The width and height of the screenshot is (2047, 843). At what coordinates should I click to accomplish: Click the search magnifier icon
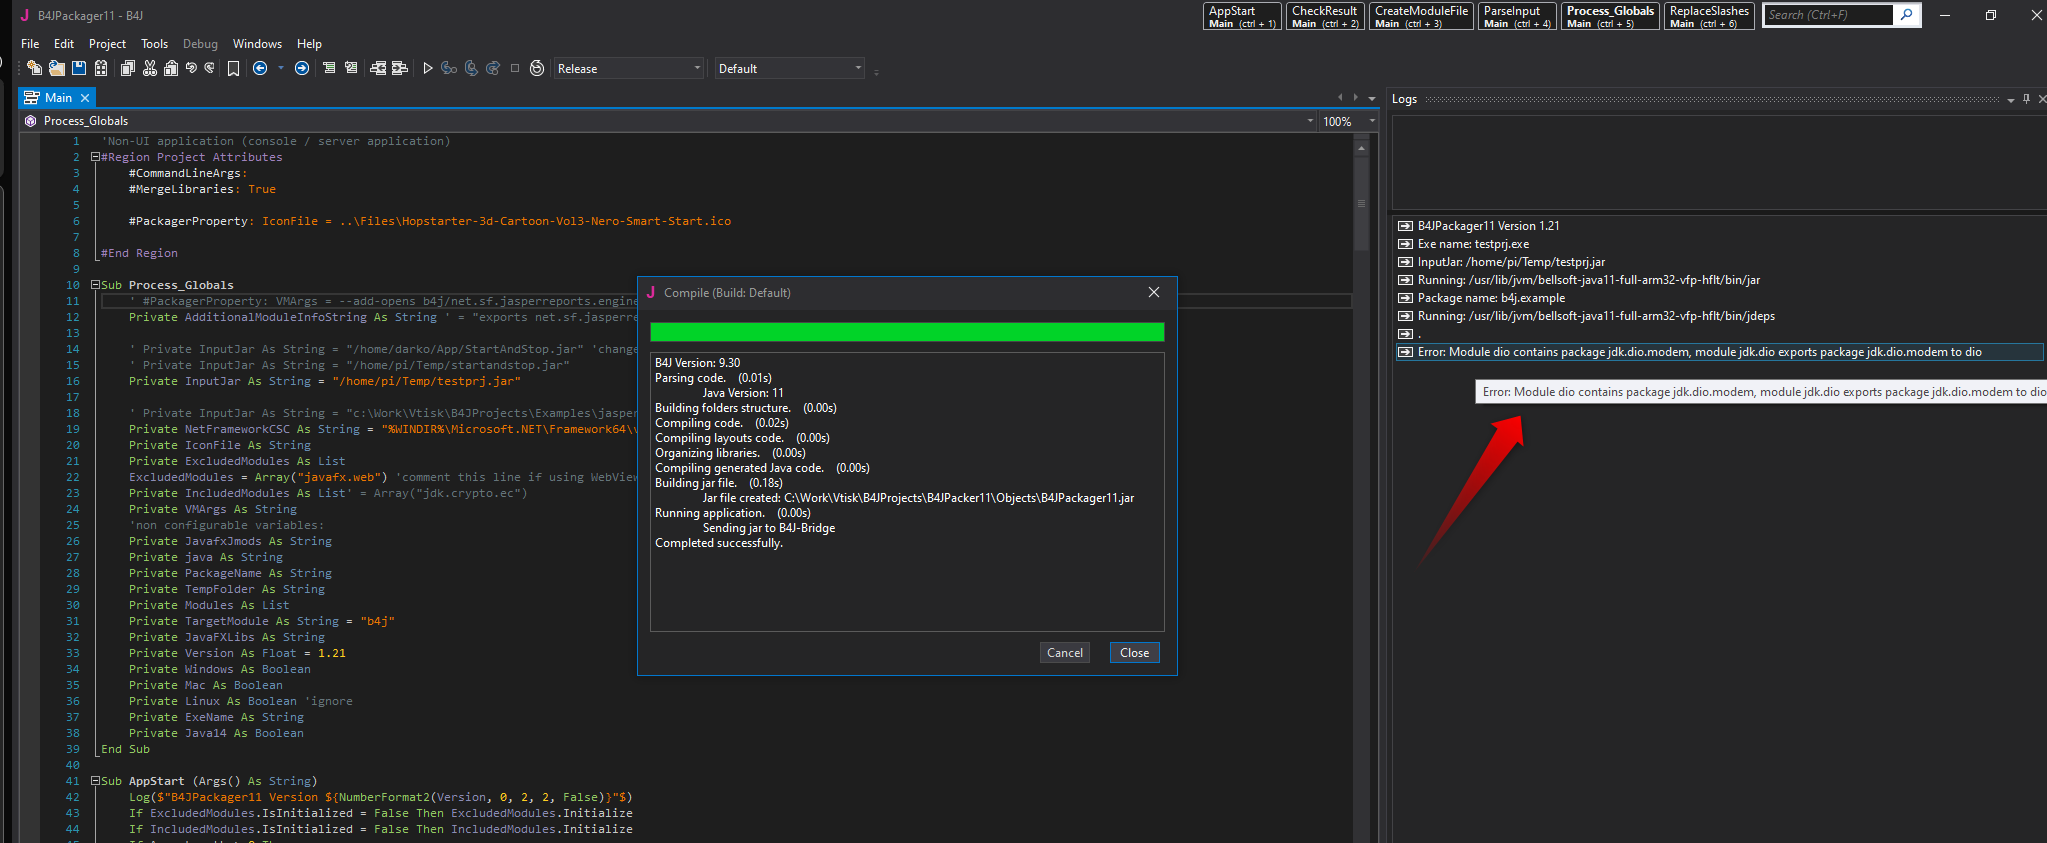tap(1907, 15)
